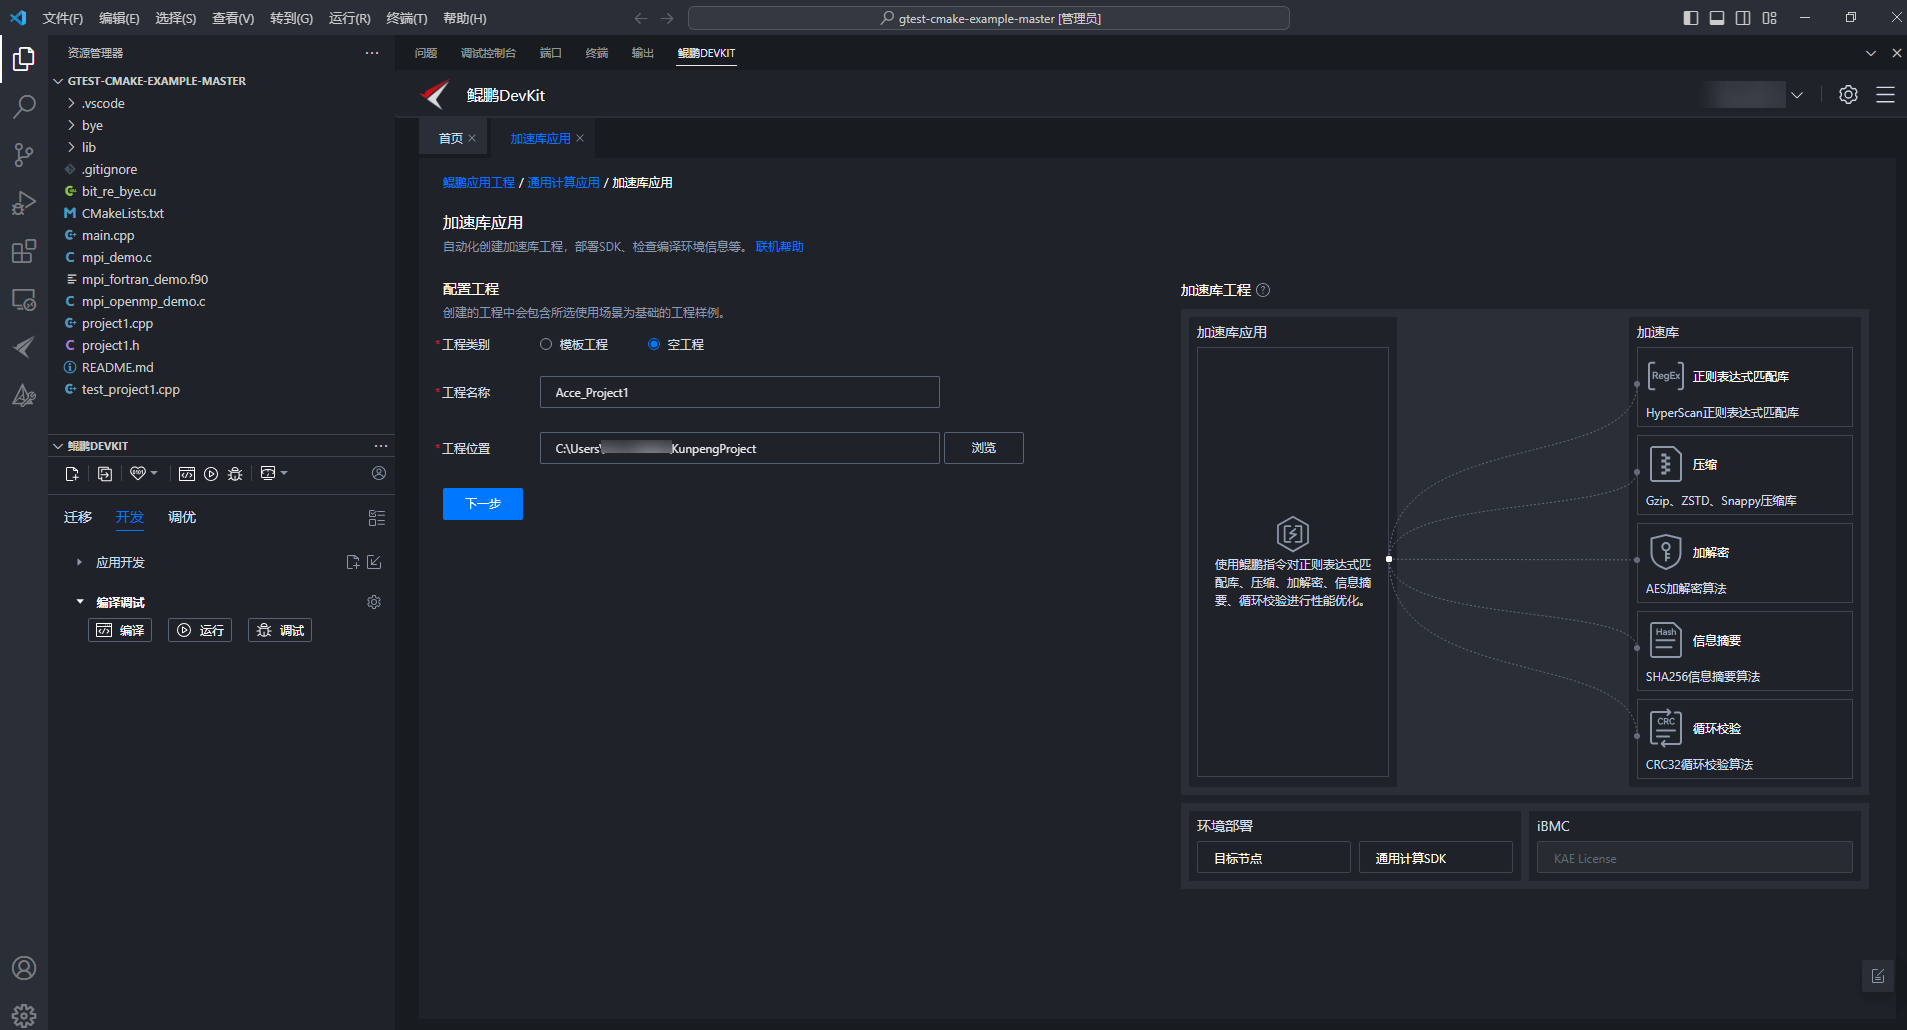Click monitor tuning icon in DevKit toolbar
Screen dimensions: 1907x1030
268,474
